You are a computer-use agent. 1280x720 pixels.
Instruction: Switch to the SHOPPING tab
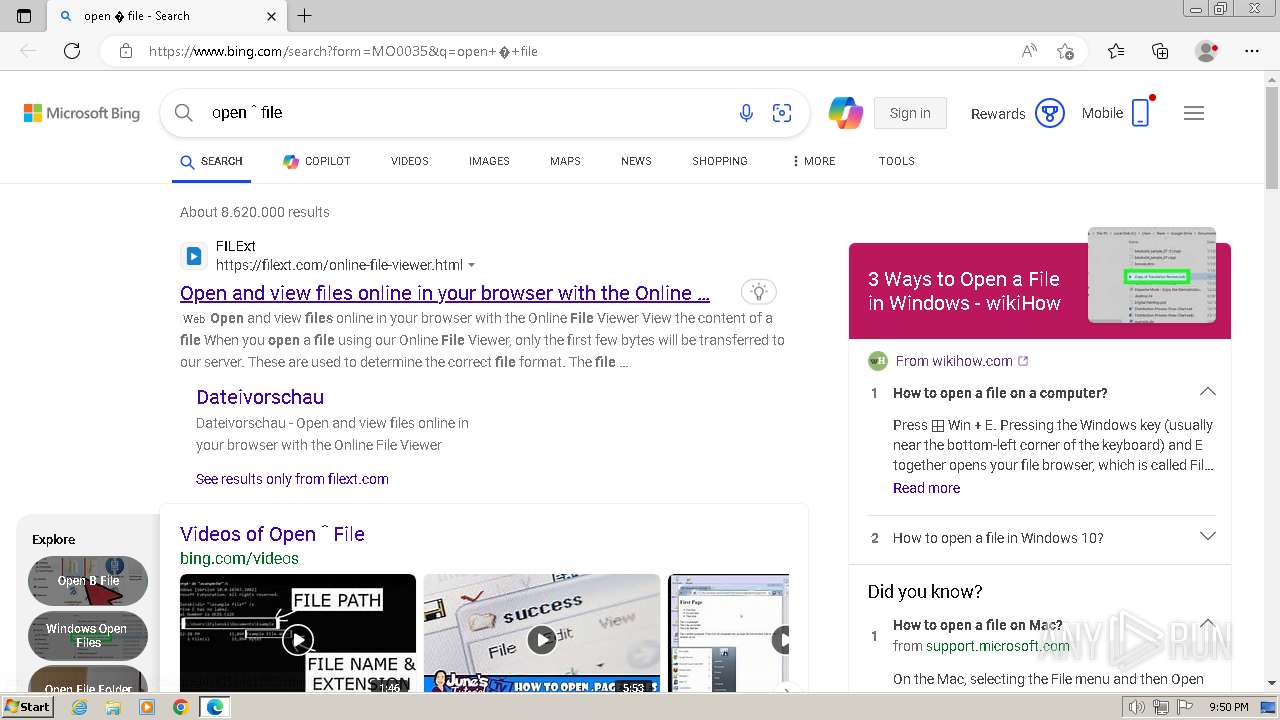[x=720, y=161]
